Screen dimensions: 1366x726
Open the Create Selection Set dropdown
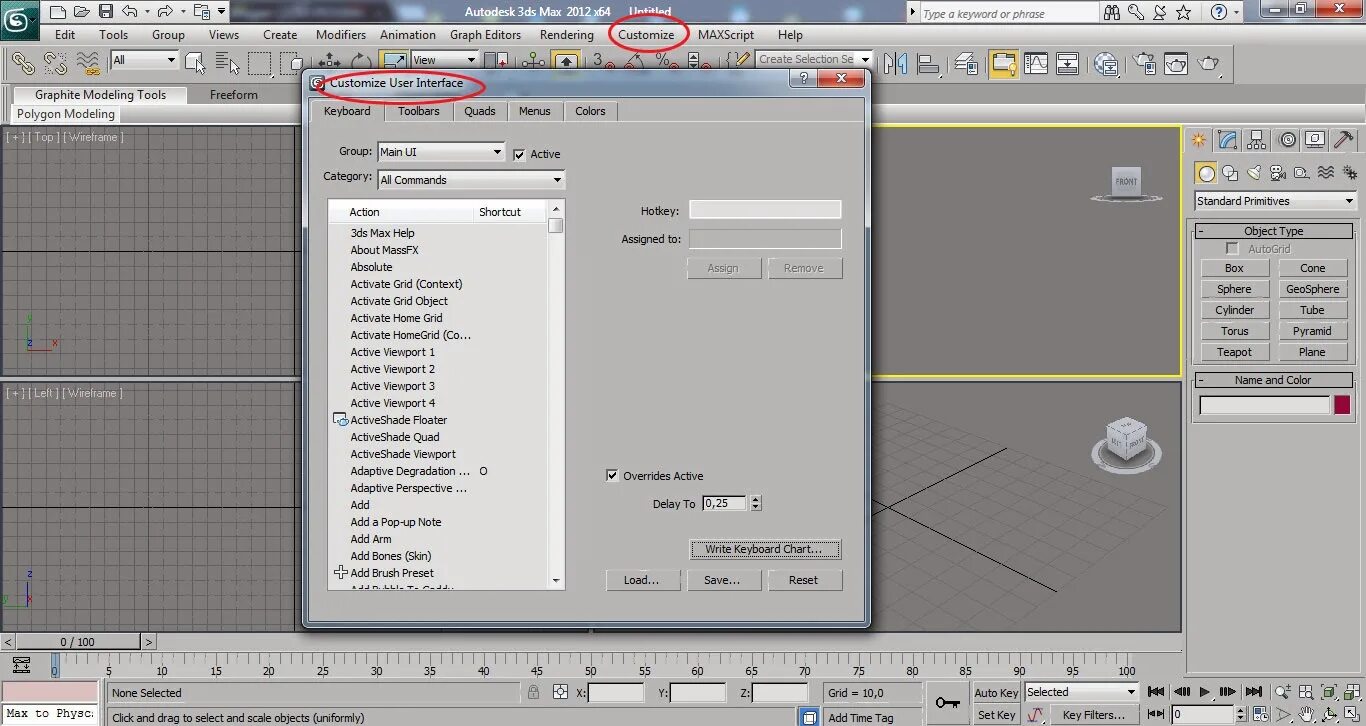(814, 59)
